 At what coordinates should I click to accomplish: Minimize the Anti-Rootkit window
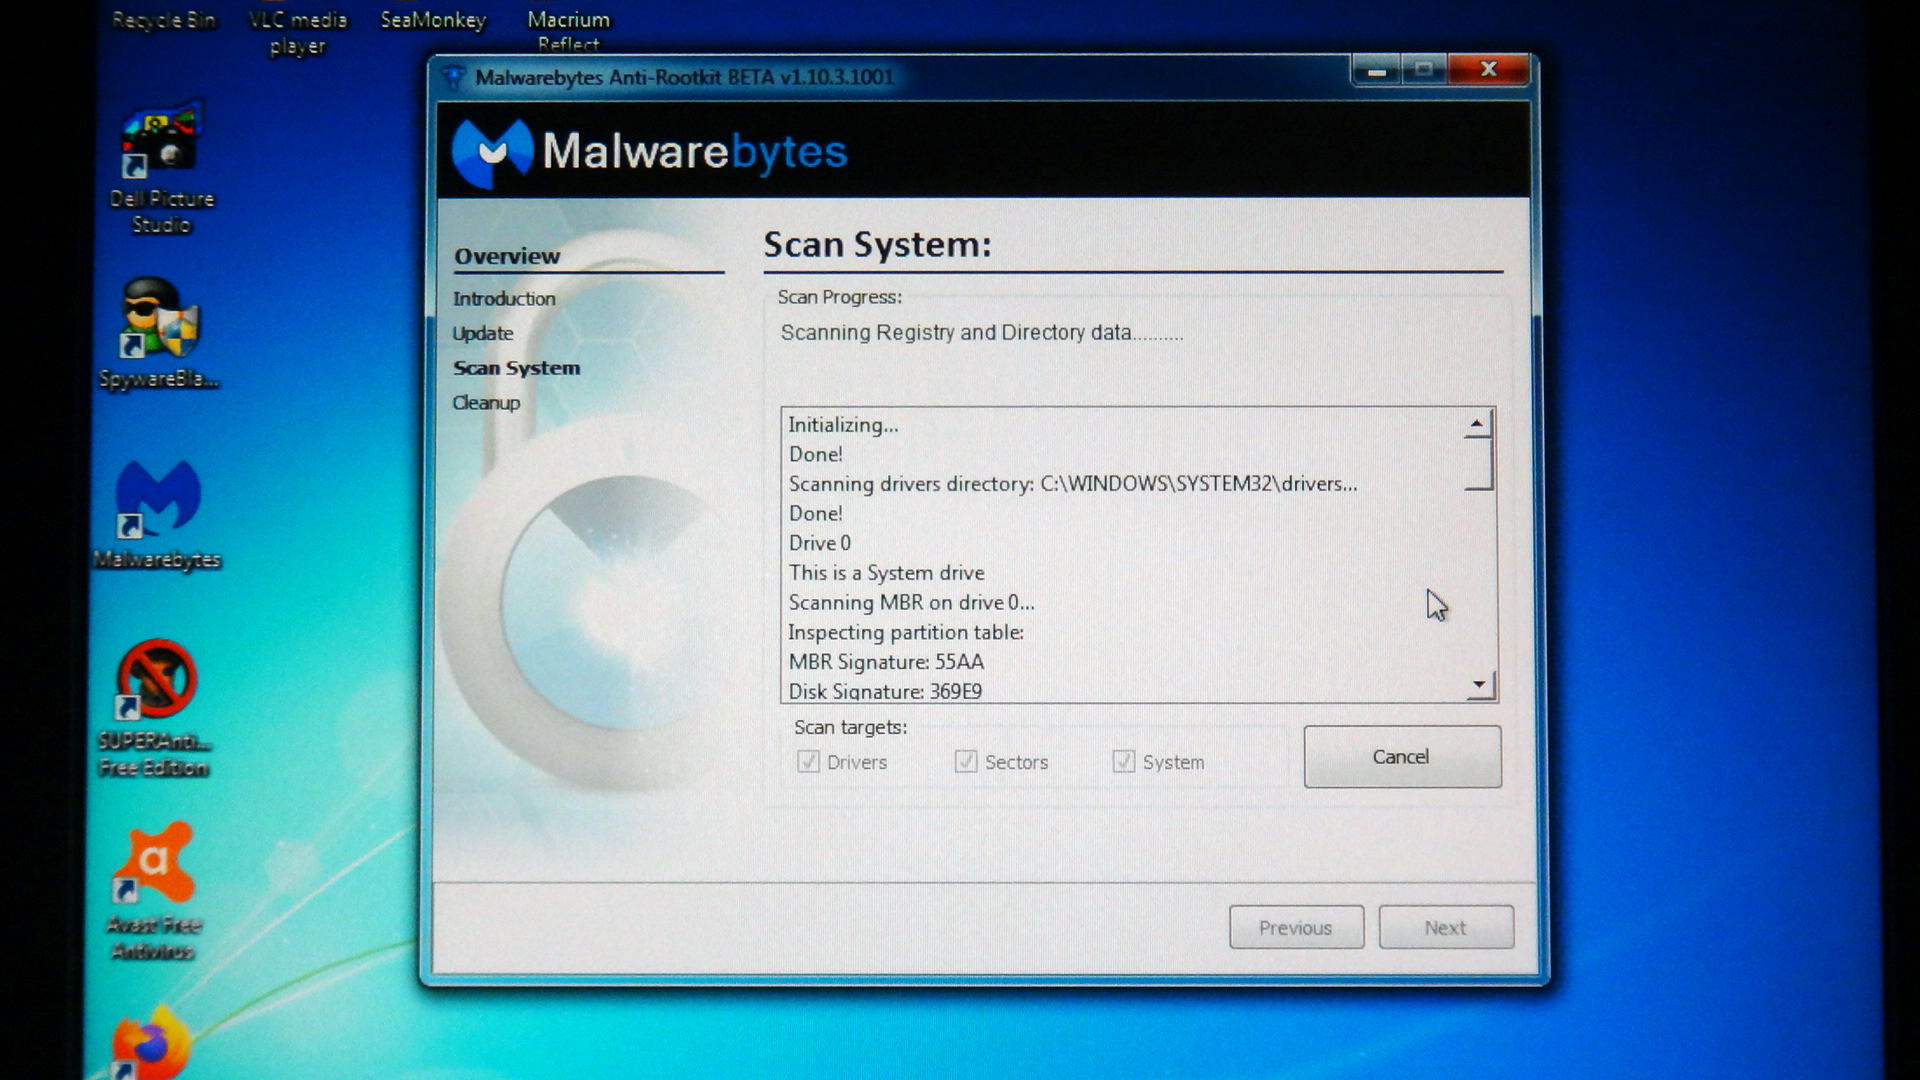[1377, 70]
